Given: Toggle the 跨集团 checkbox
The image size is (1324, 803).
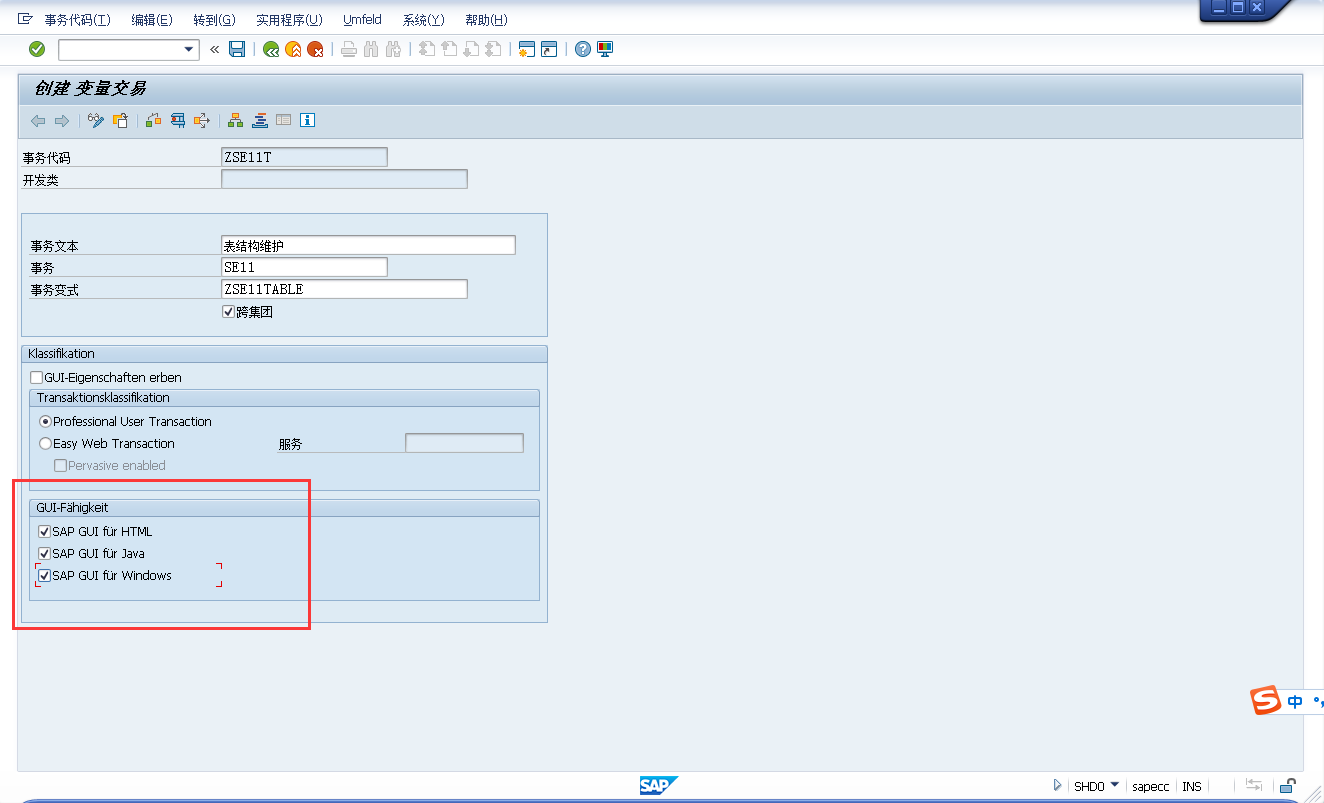Looking at the screenshot, I should point(228,311).
